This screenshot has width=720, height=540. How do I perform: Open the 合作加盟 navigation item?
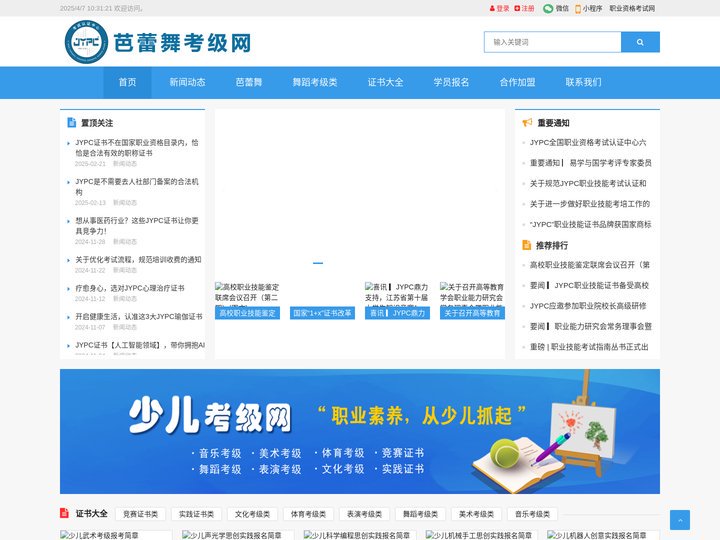coord(518,82)
